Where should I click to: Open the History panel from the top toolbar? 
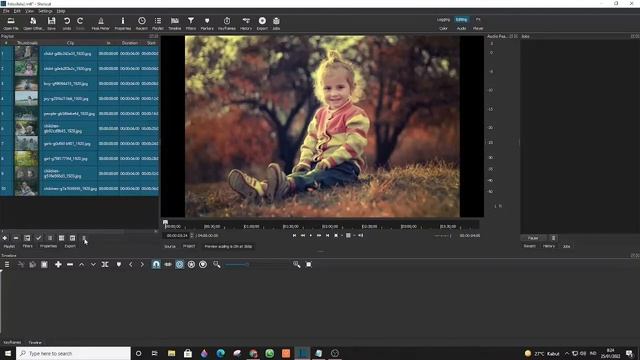246,23
